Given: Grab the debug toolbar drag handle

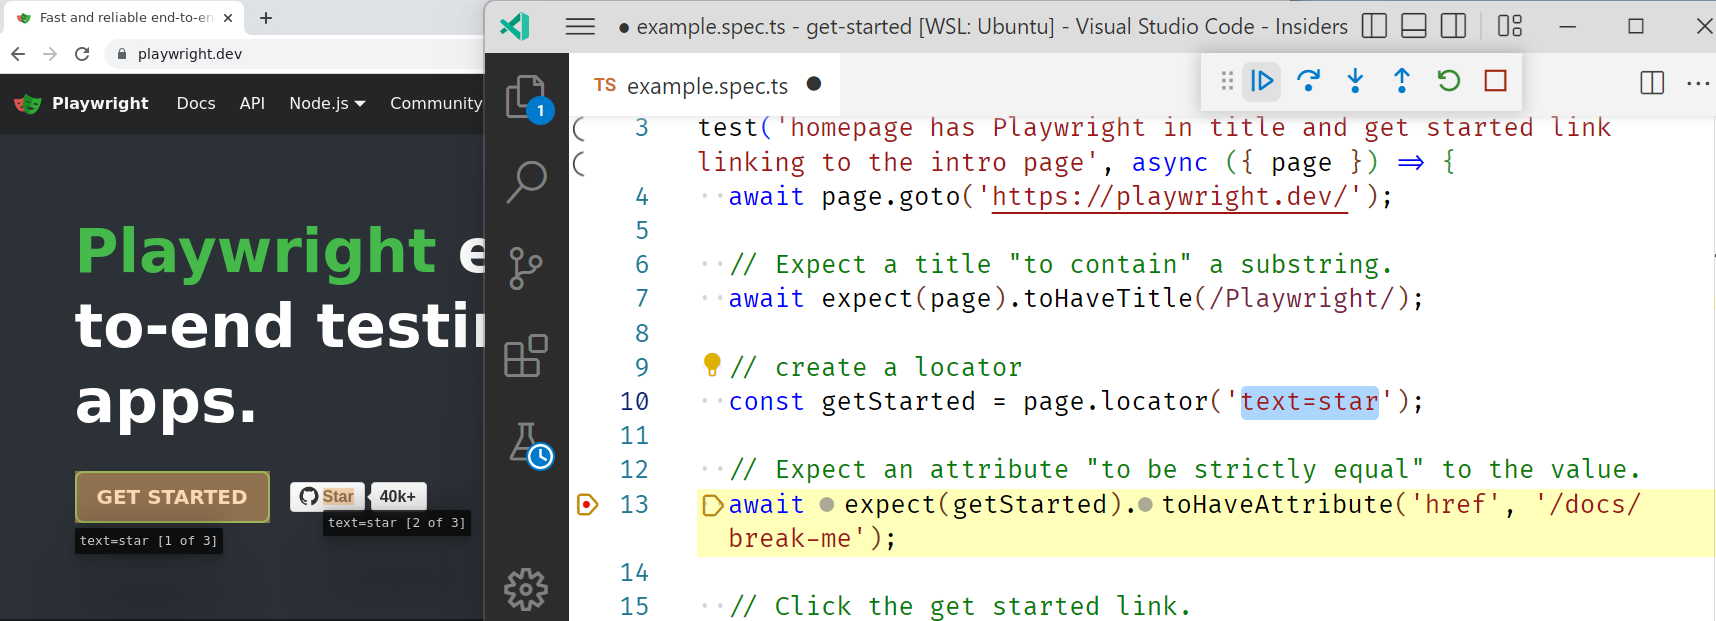Looking at the screenshot, I should 1227,81.
